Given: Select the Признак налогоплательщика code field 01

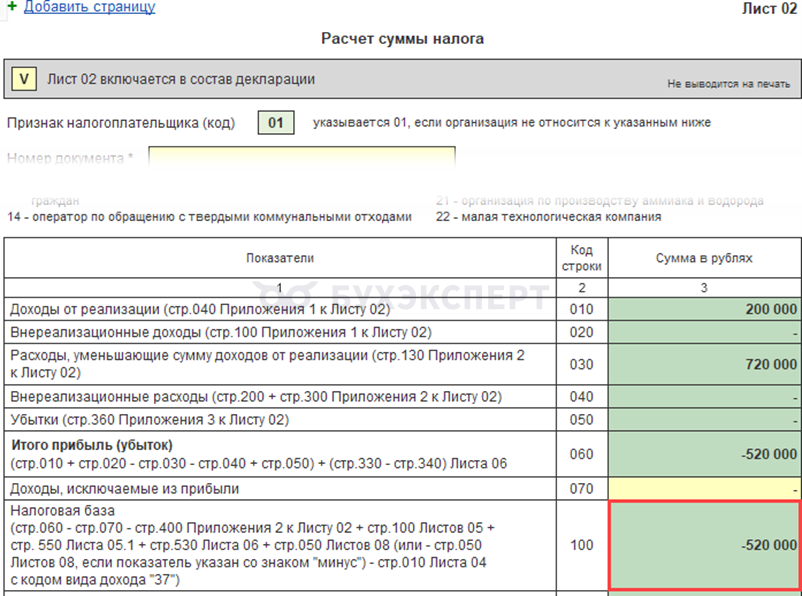Looking at the screenshot, I should [x=276, y=123].
